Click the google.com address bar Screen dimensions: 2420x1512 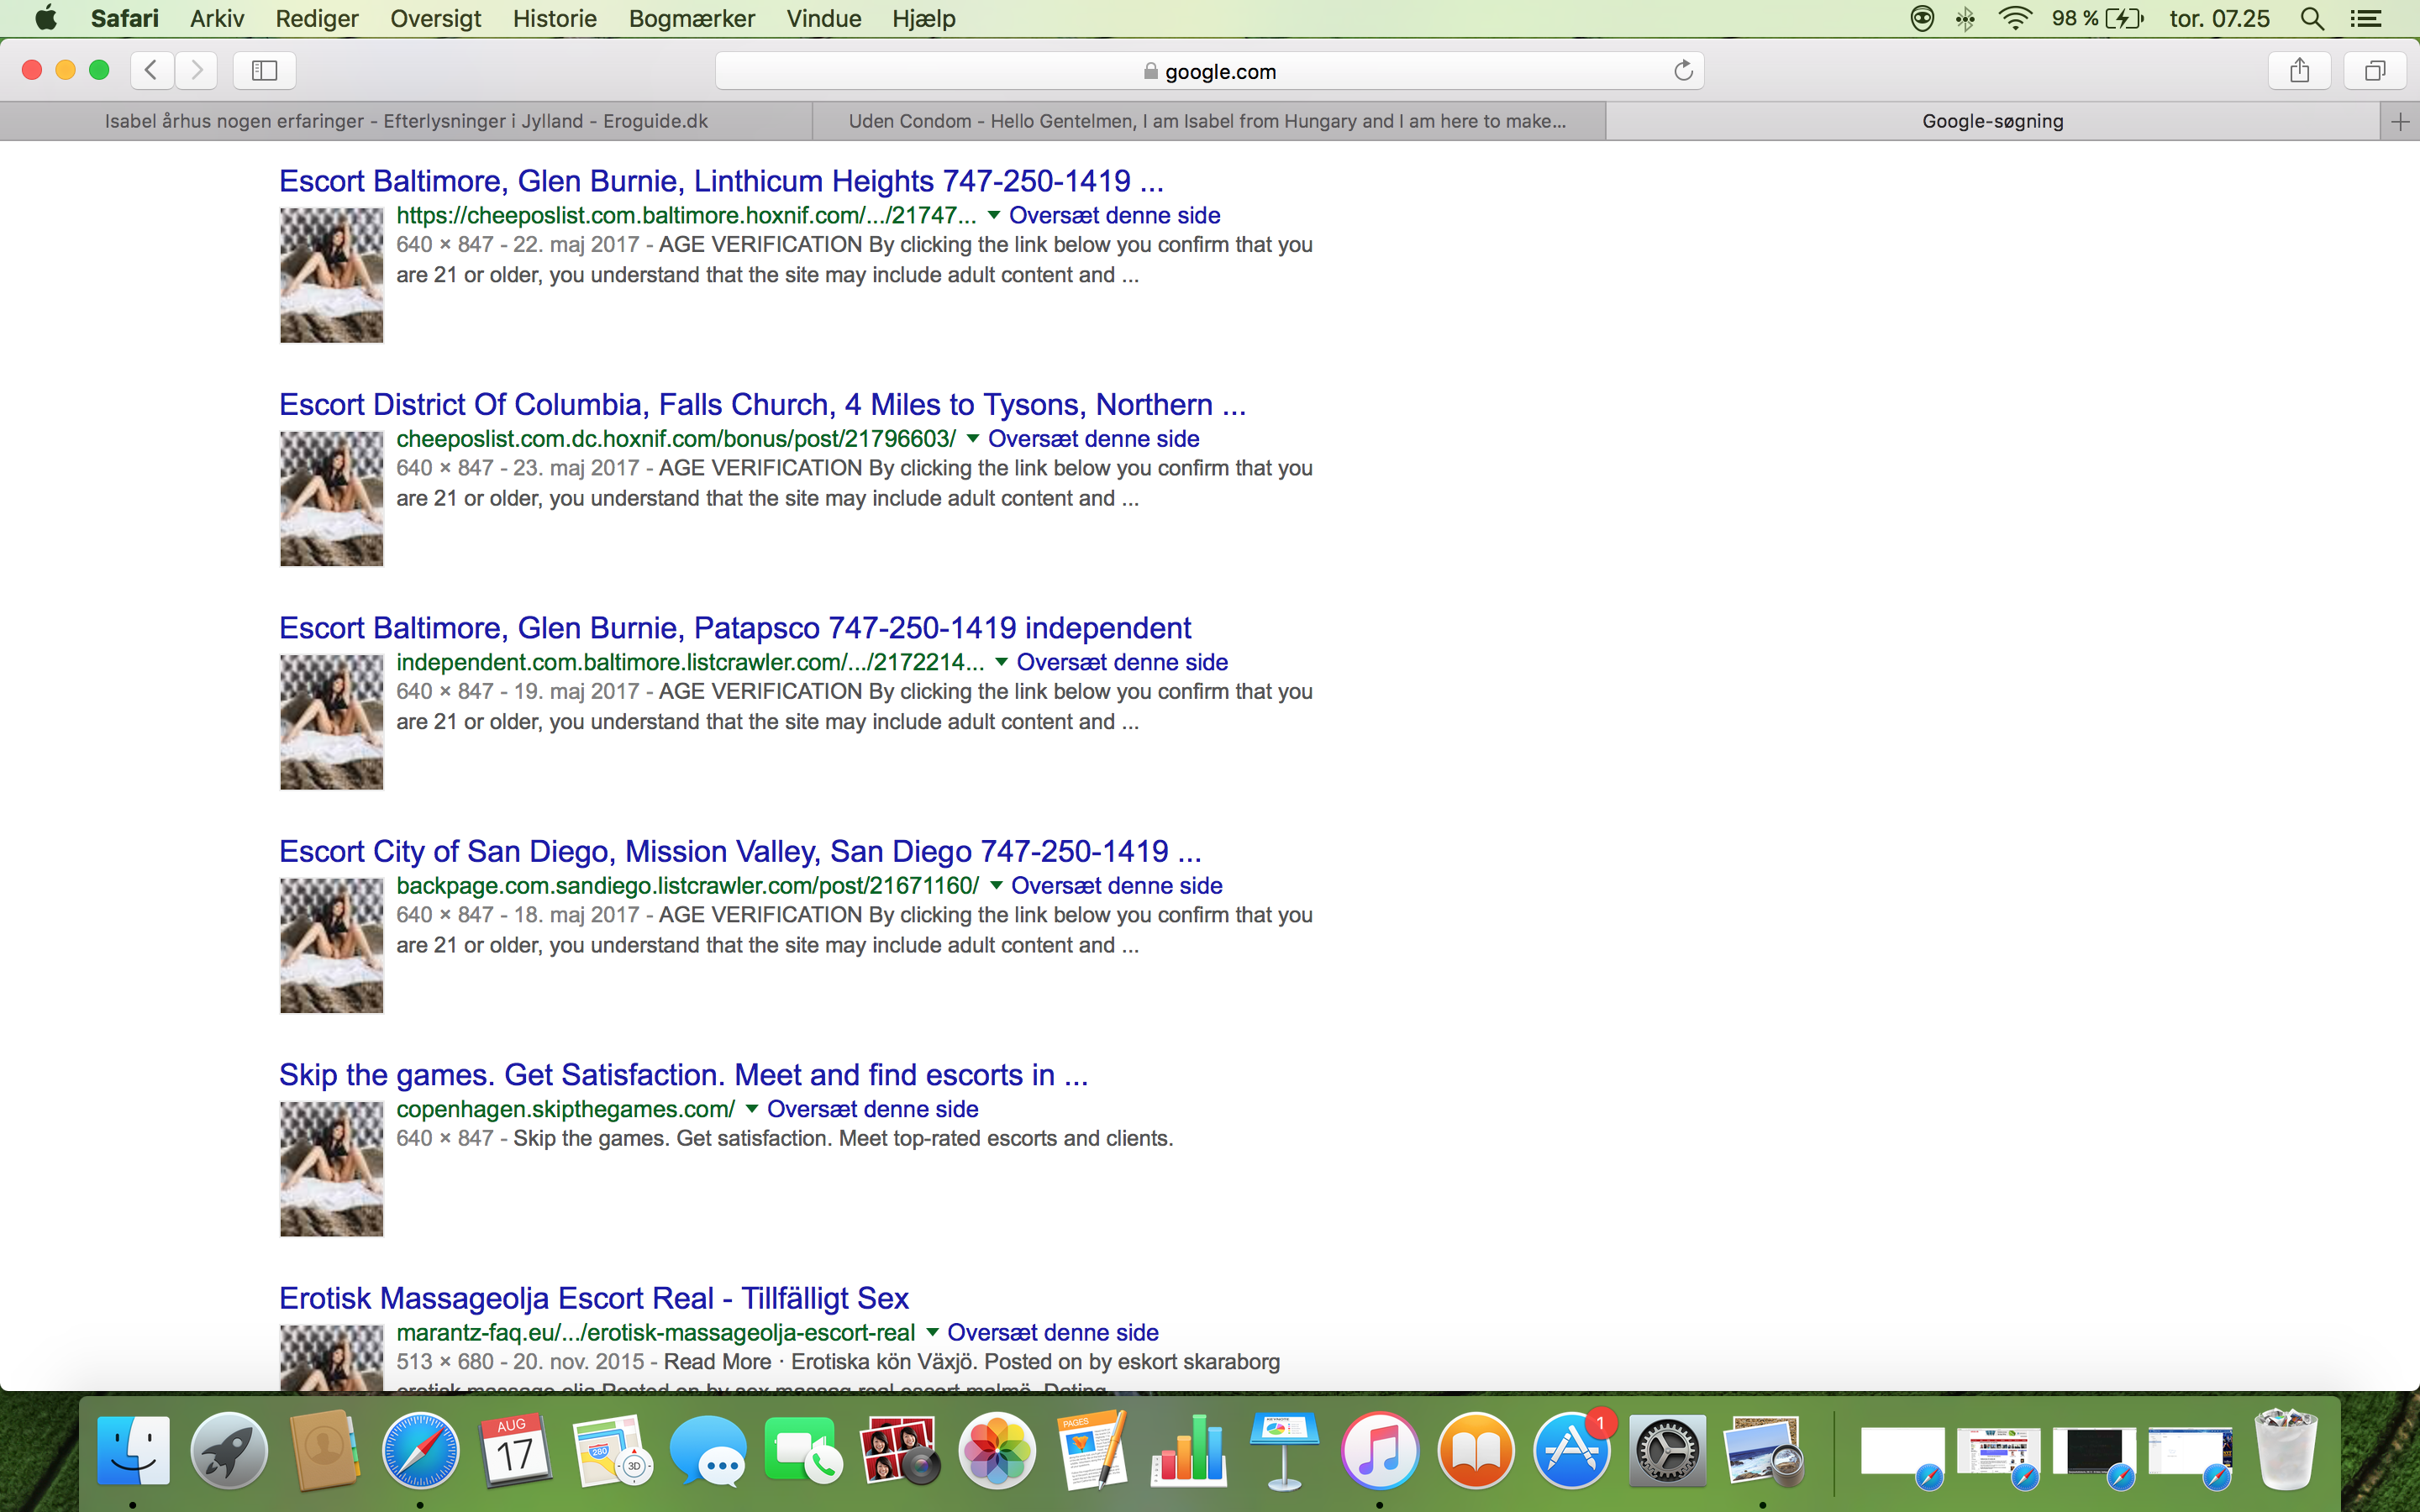tap(1209, 71)
